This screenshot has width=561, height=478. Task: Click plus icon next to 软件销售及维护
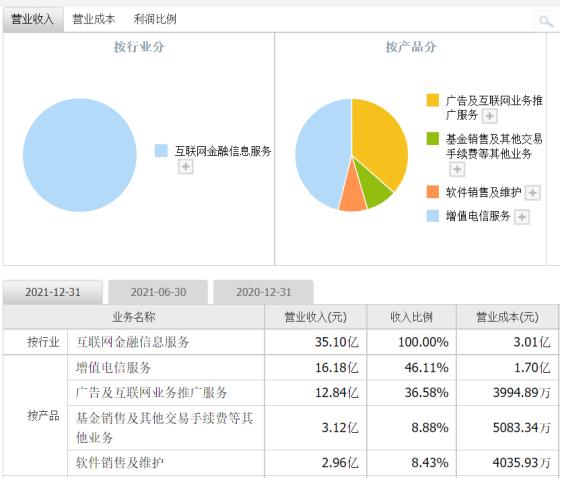click(x=532, y=193)
